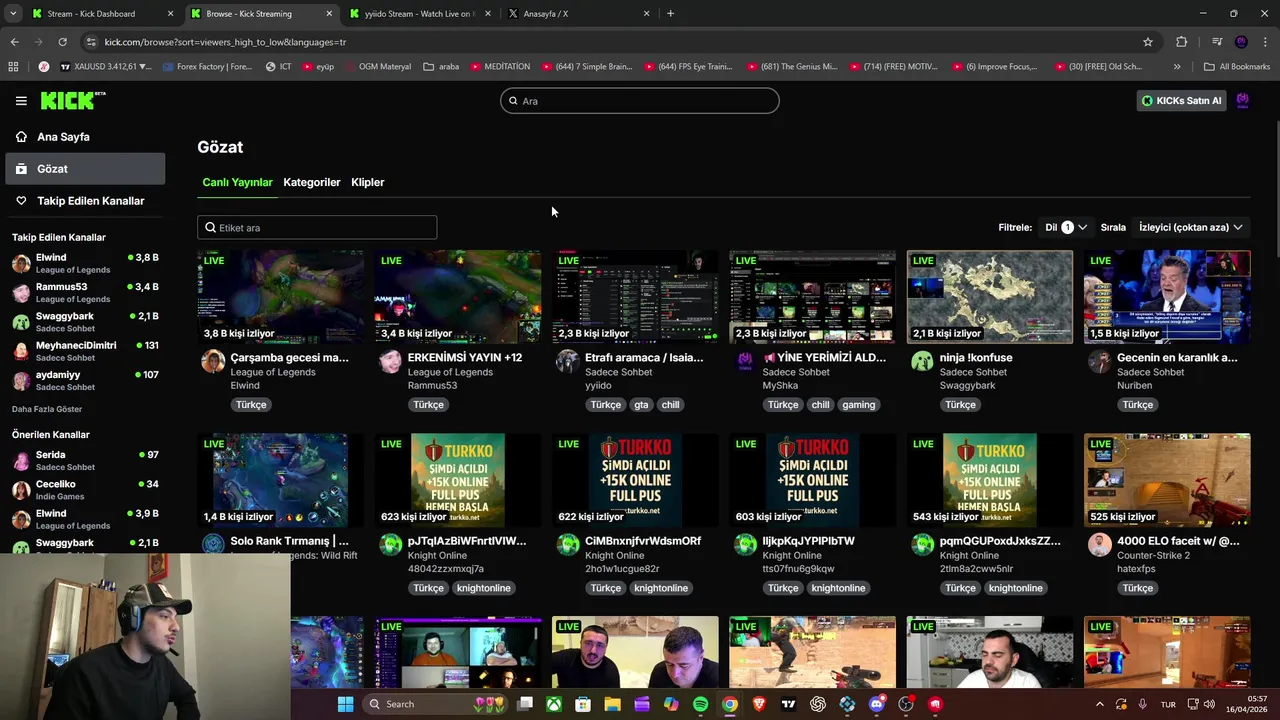
Task: Open the 4000 ELO faceit stream thumbnail
Action: coord(1167,480)
